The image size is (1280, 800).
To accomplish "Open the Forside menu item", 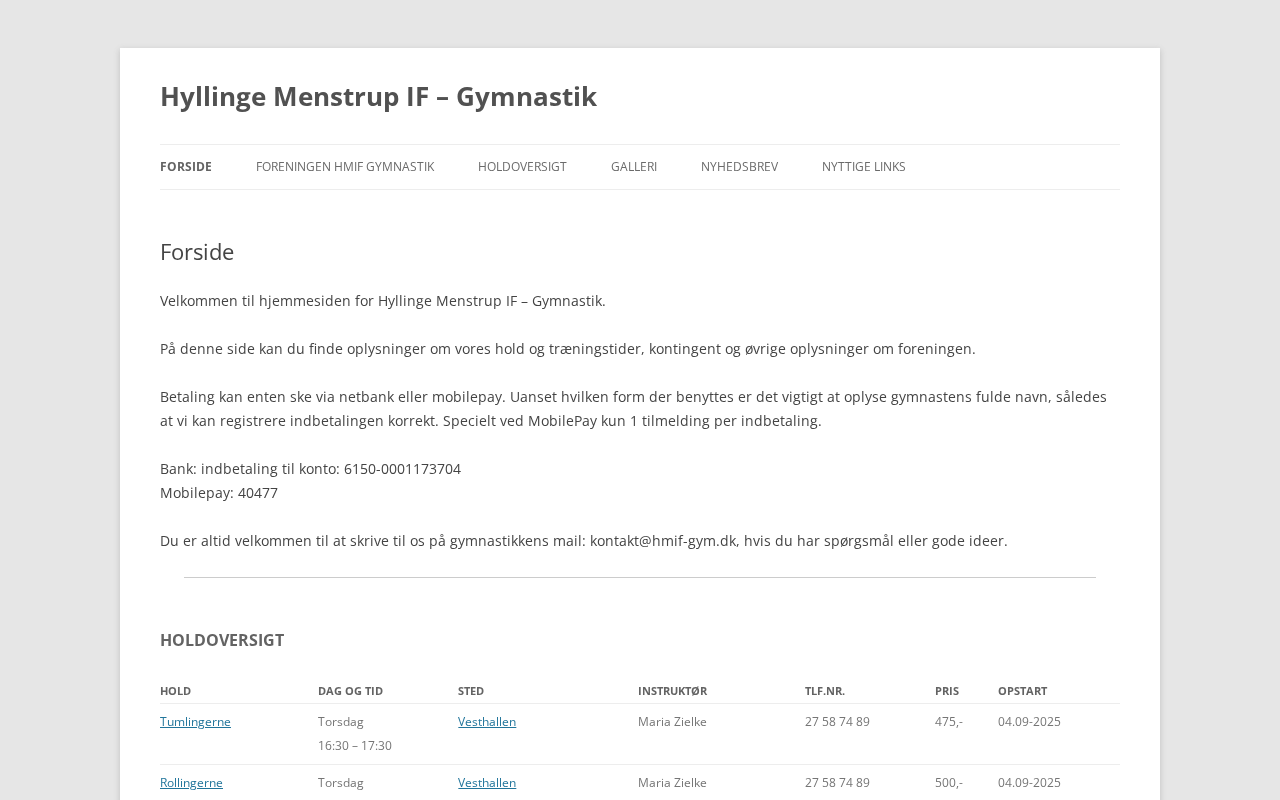I will tap(186, 167).
